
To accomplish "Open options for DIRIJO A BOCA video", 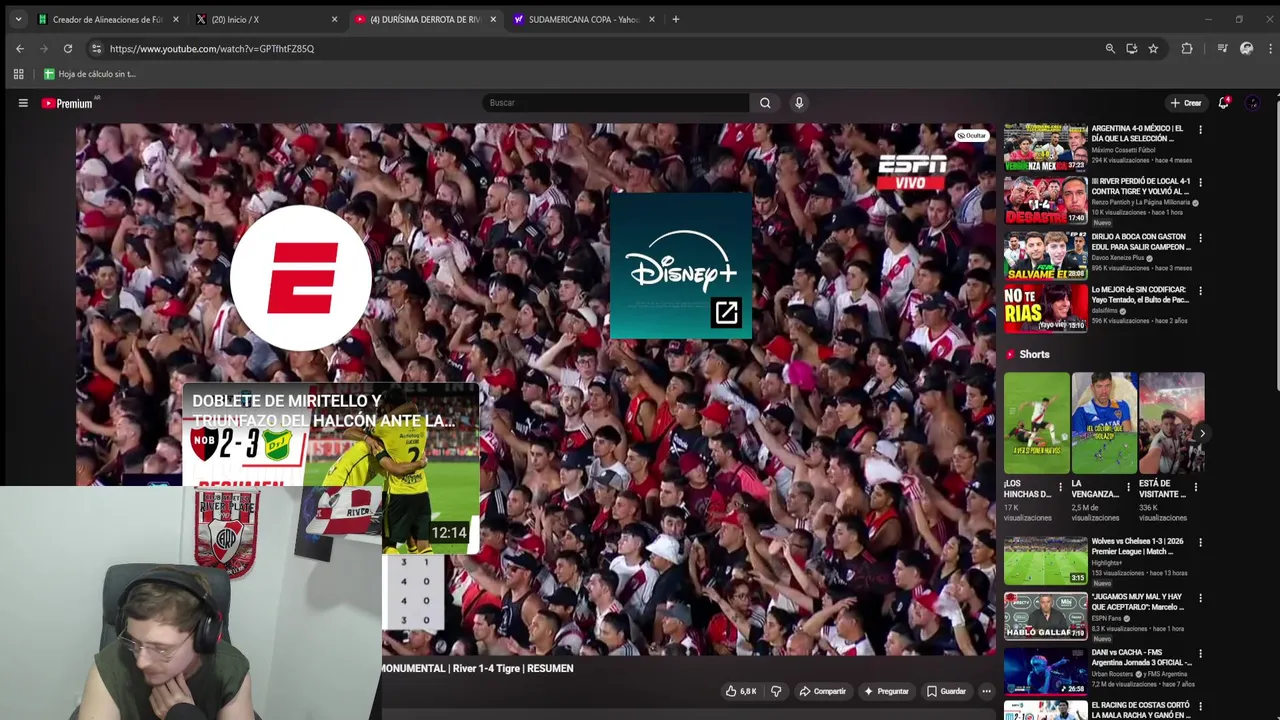I will (1200, 238).
